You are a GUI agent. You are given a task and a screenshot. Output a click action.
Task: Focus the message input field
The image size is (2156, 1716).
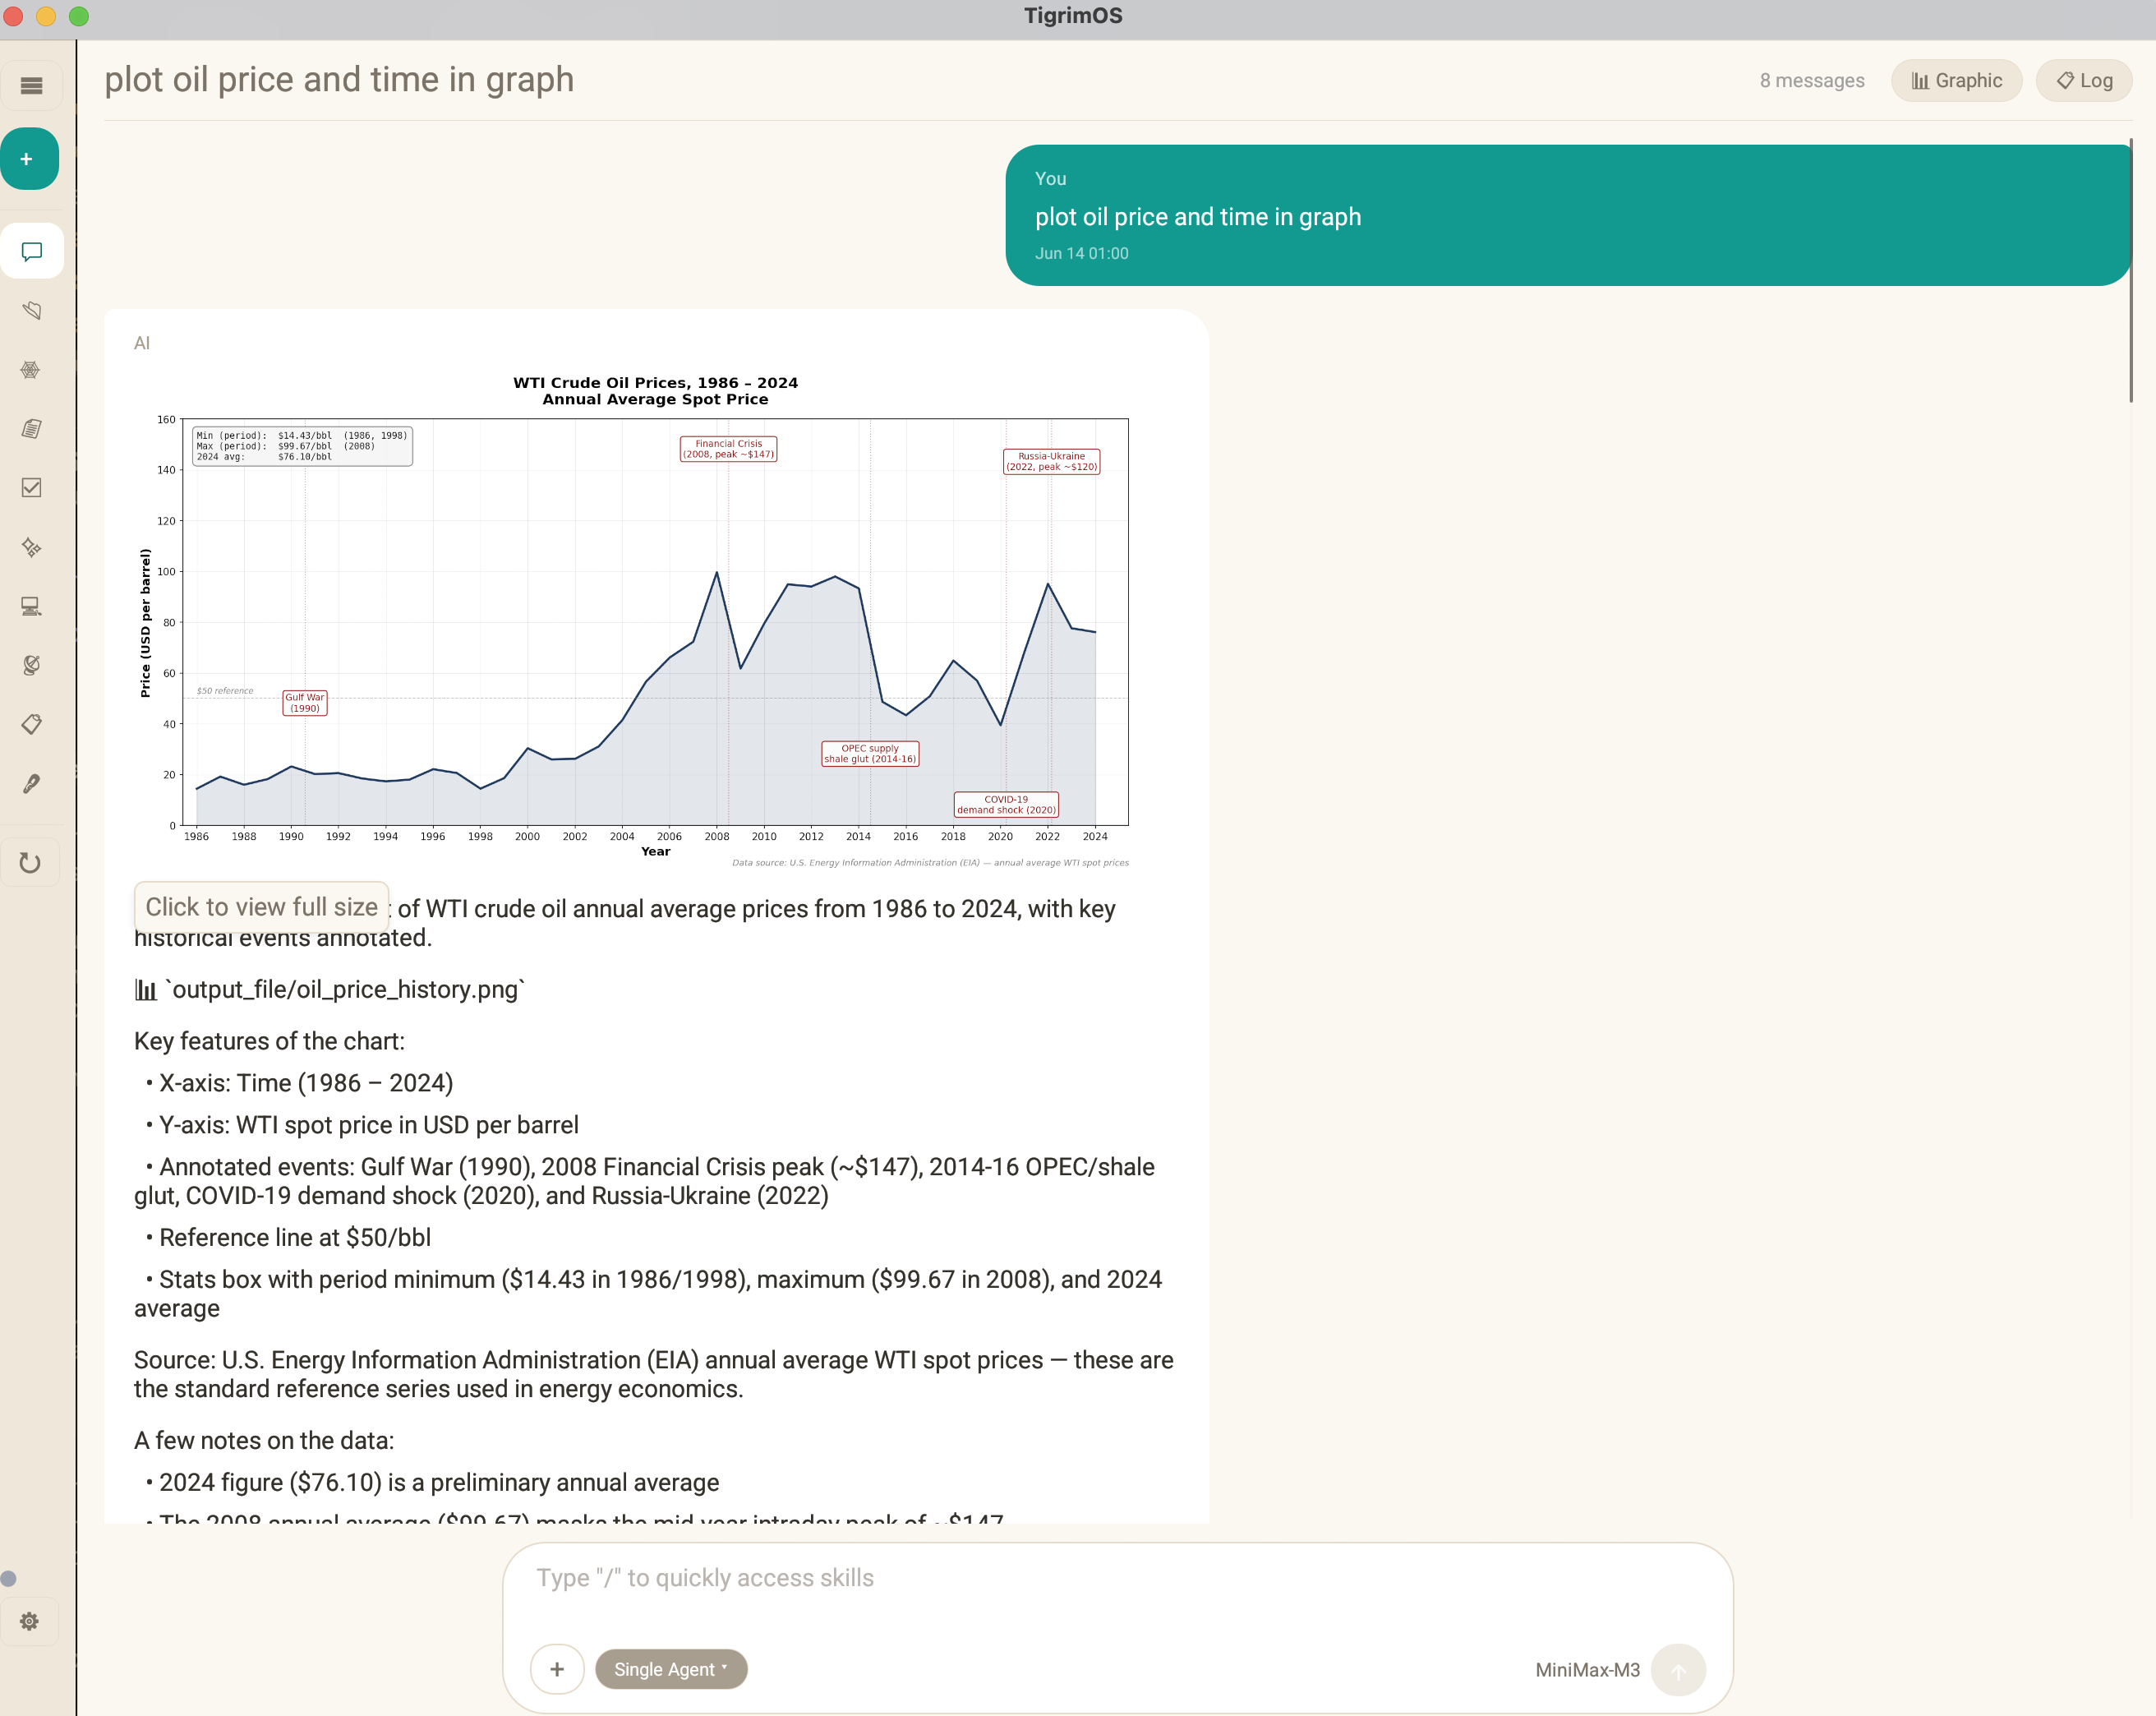coord(1117,1578)
